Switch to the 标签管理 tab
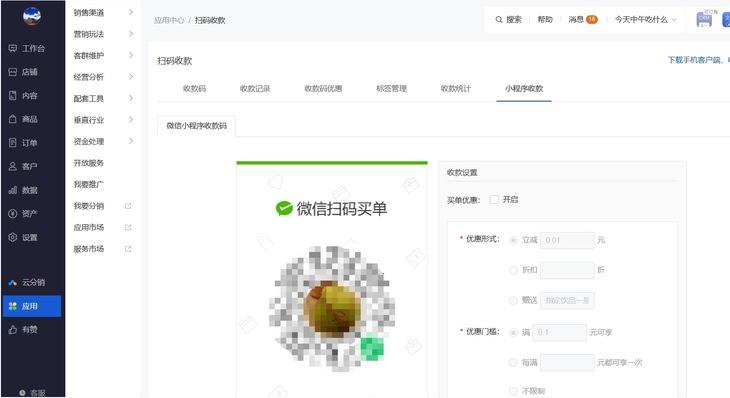This screenshot has width=730, height=398. pyautogui.click(x=392, y=88)
